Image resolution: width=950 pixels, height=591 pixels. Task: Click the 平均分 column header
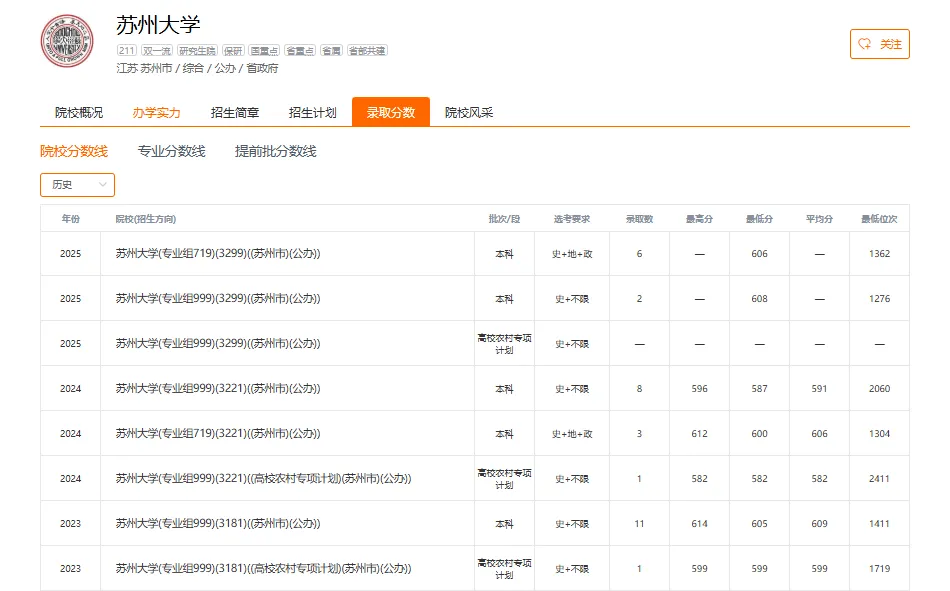coord(819,219)
